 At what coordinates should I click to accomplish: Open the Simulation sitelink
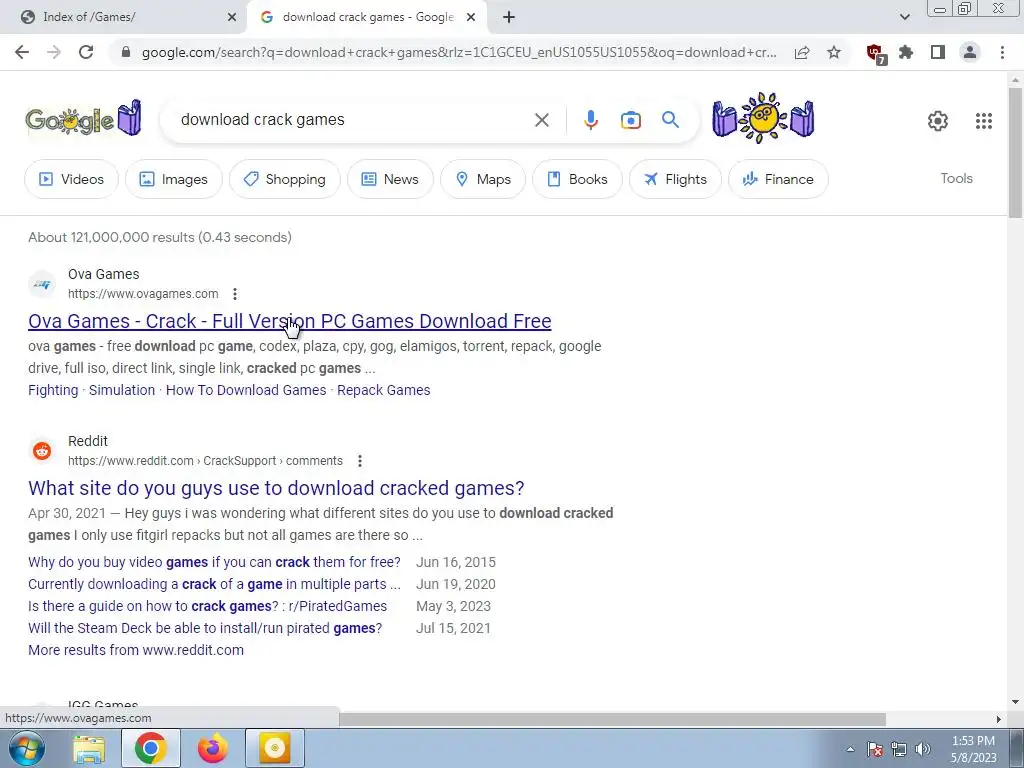(121, 390)
